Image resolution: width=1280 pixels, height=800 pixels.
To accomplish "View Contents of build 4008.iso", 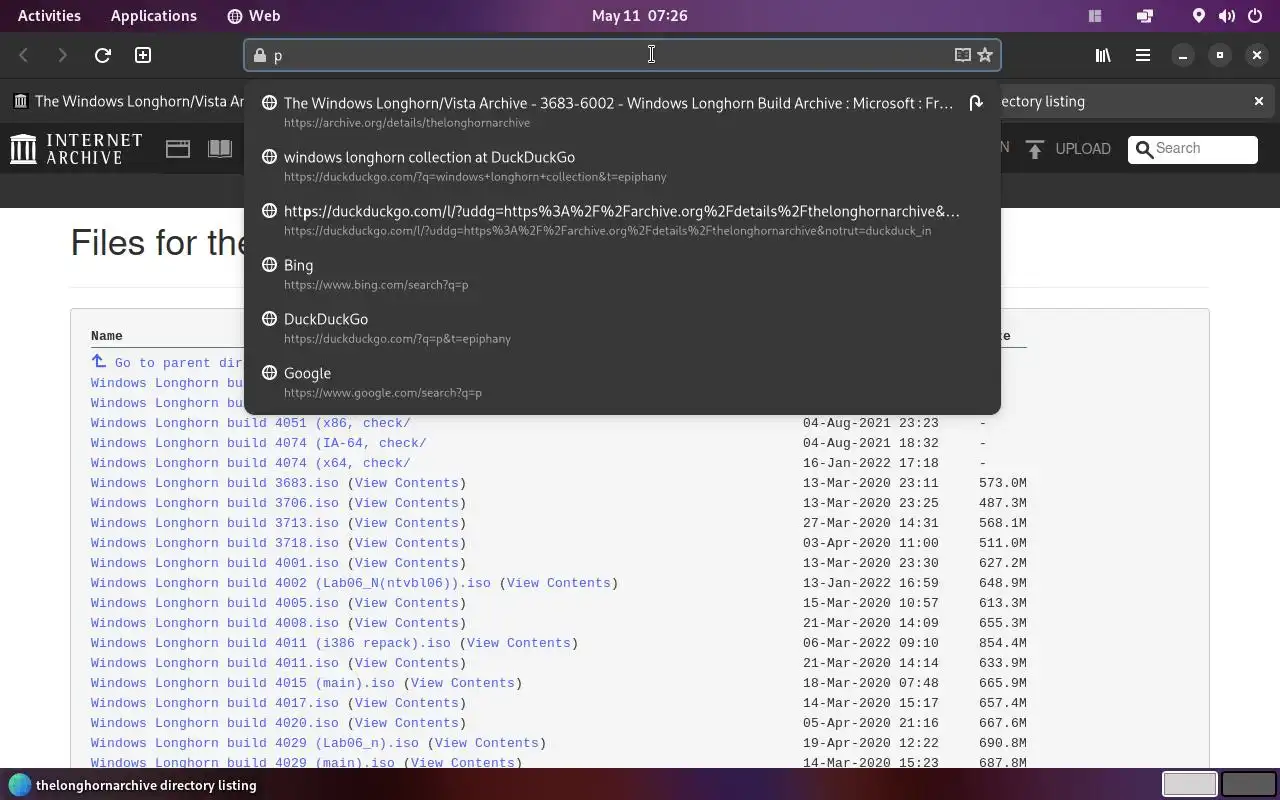I will pyautogui.click(x=407, y=623).
